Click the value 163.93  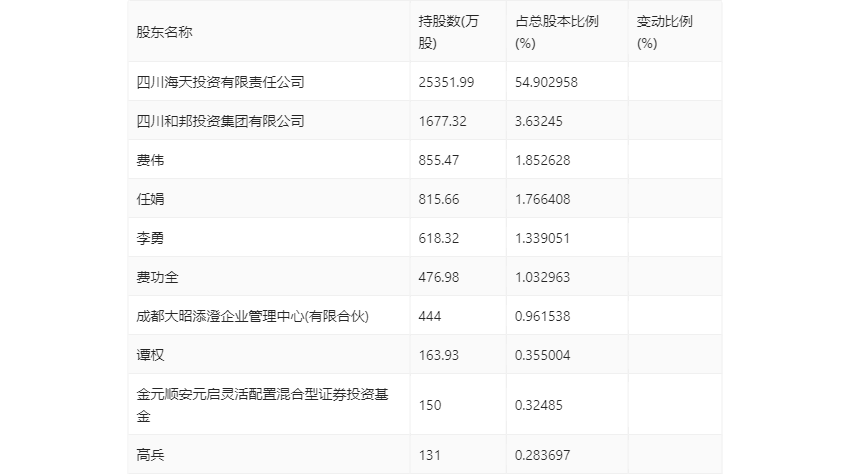point(439,355)
